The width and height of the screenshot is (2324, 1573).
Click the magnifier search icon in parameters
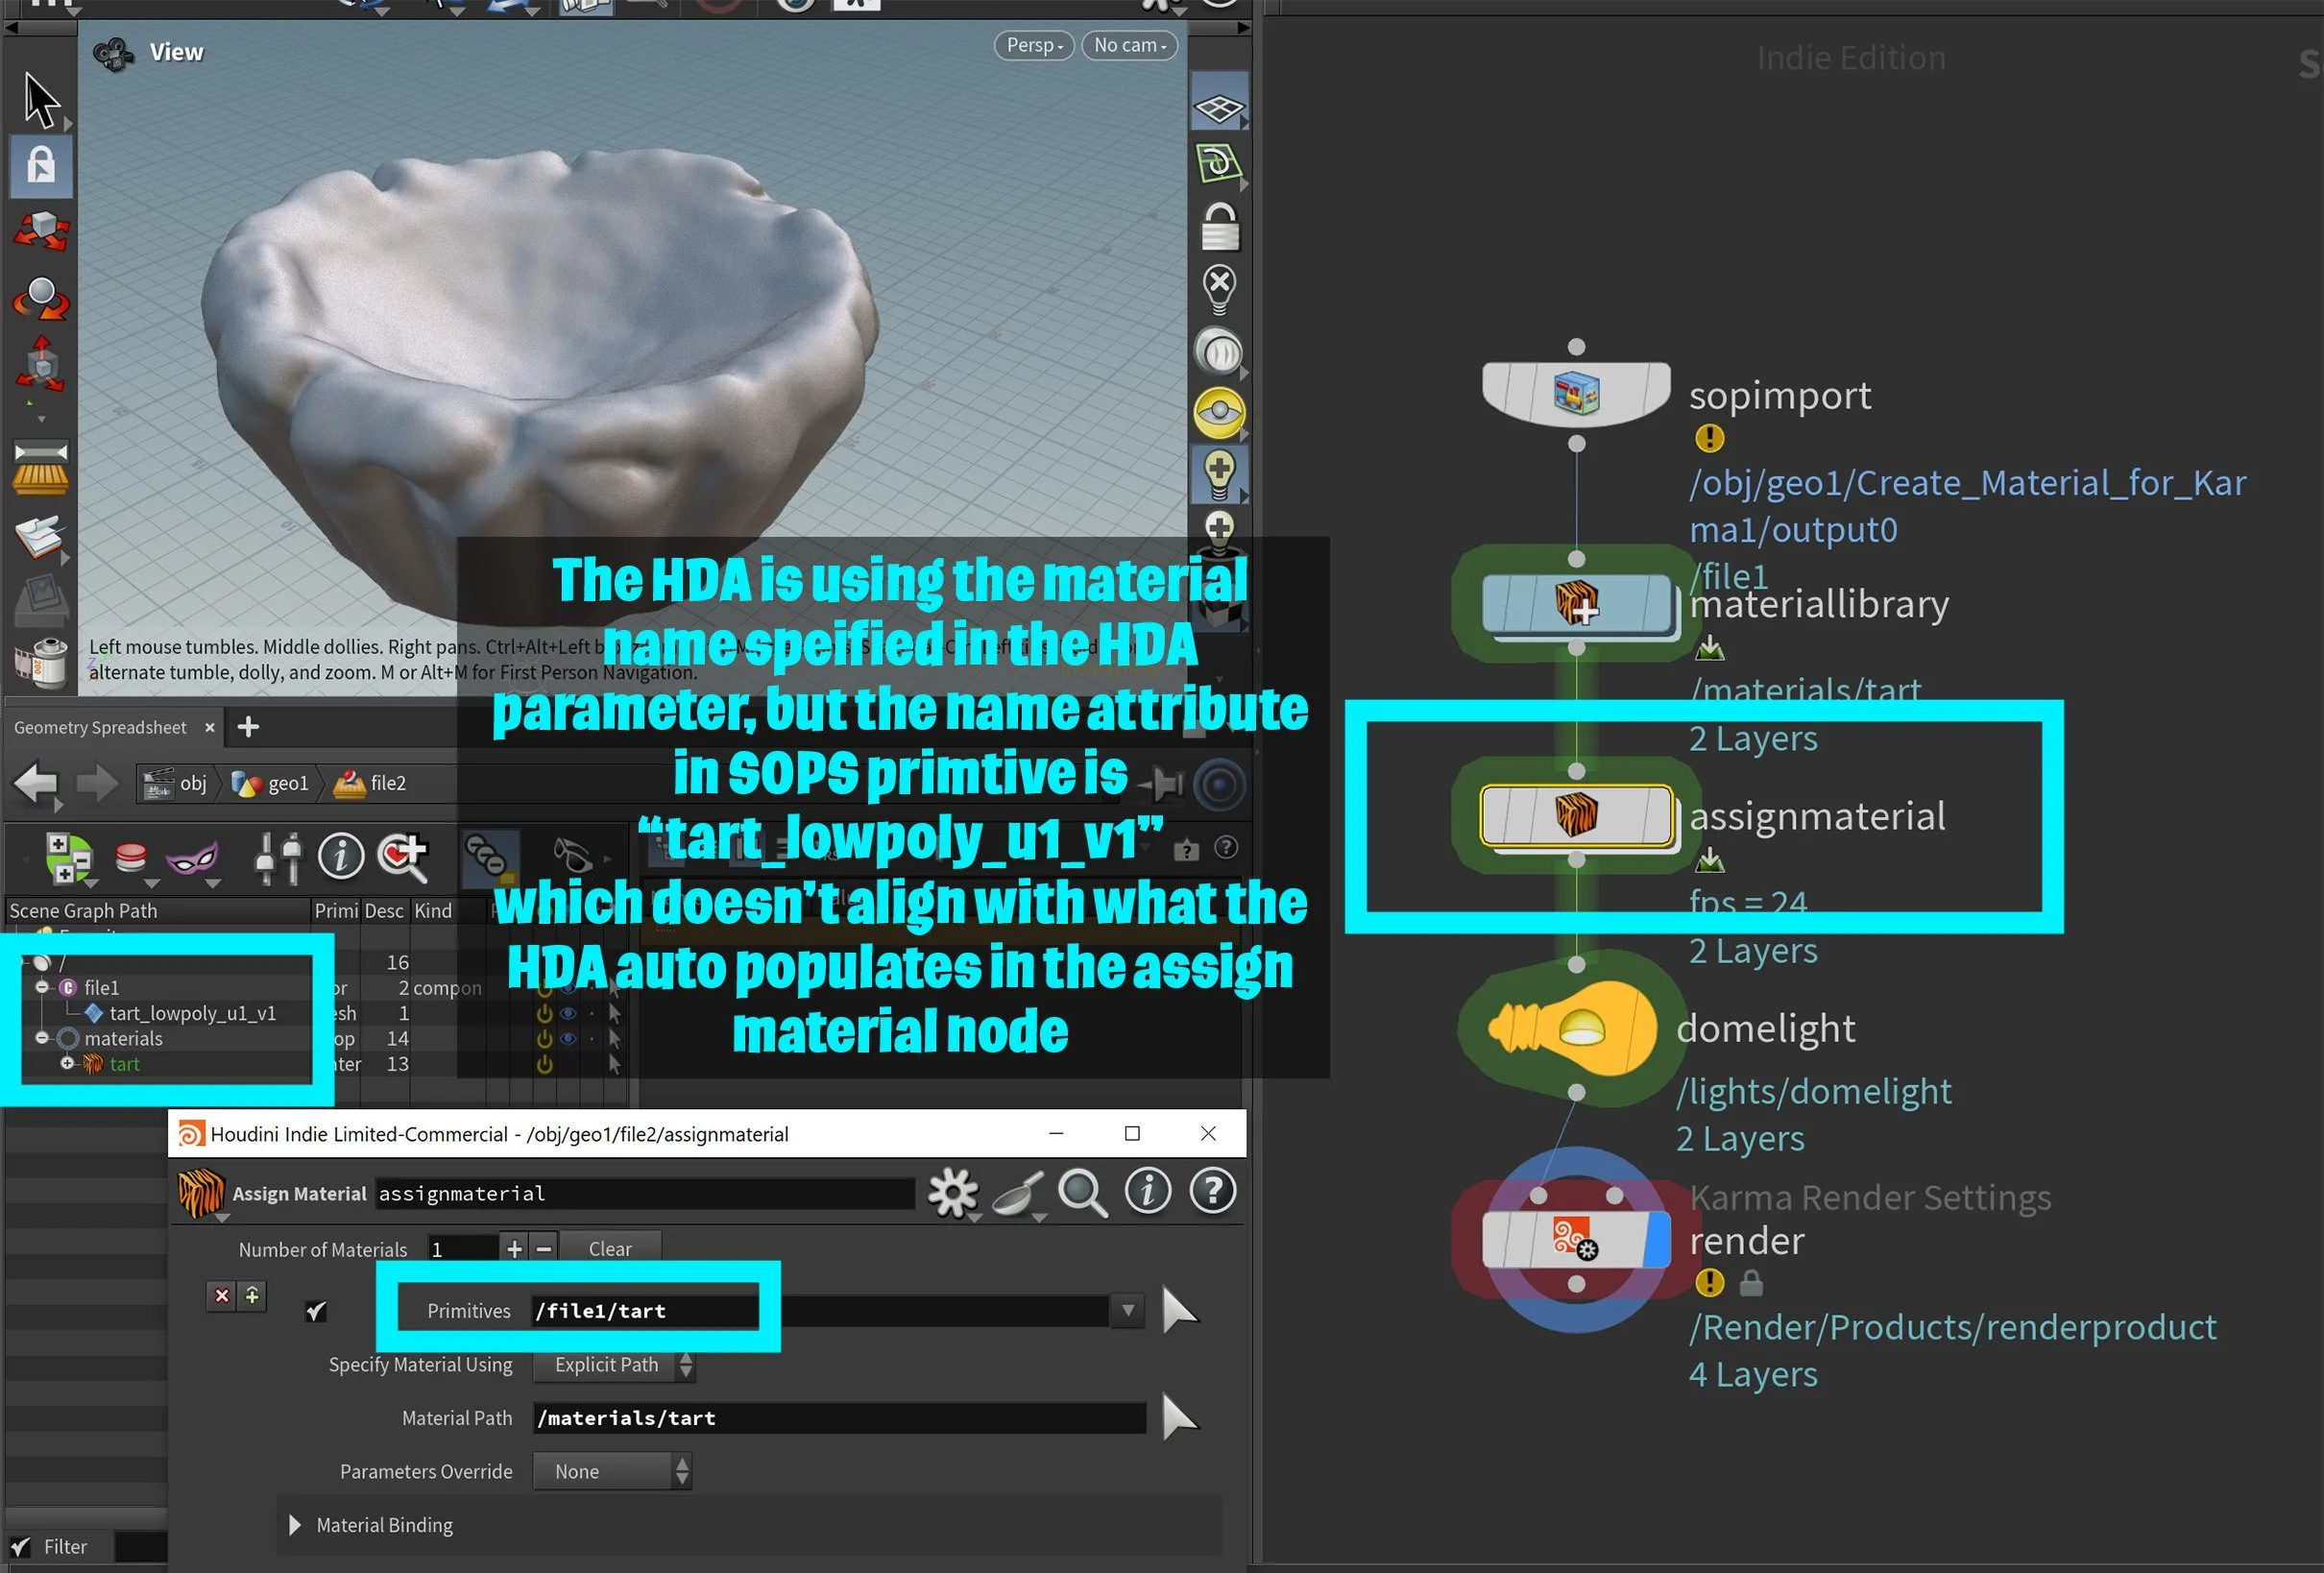(x=1083, y=1193)
